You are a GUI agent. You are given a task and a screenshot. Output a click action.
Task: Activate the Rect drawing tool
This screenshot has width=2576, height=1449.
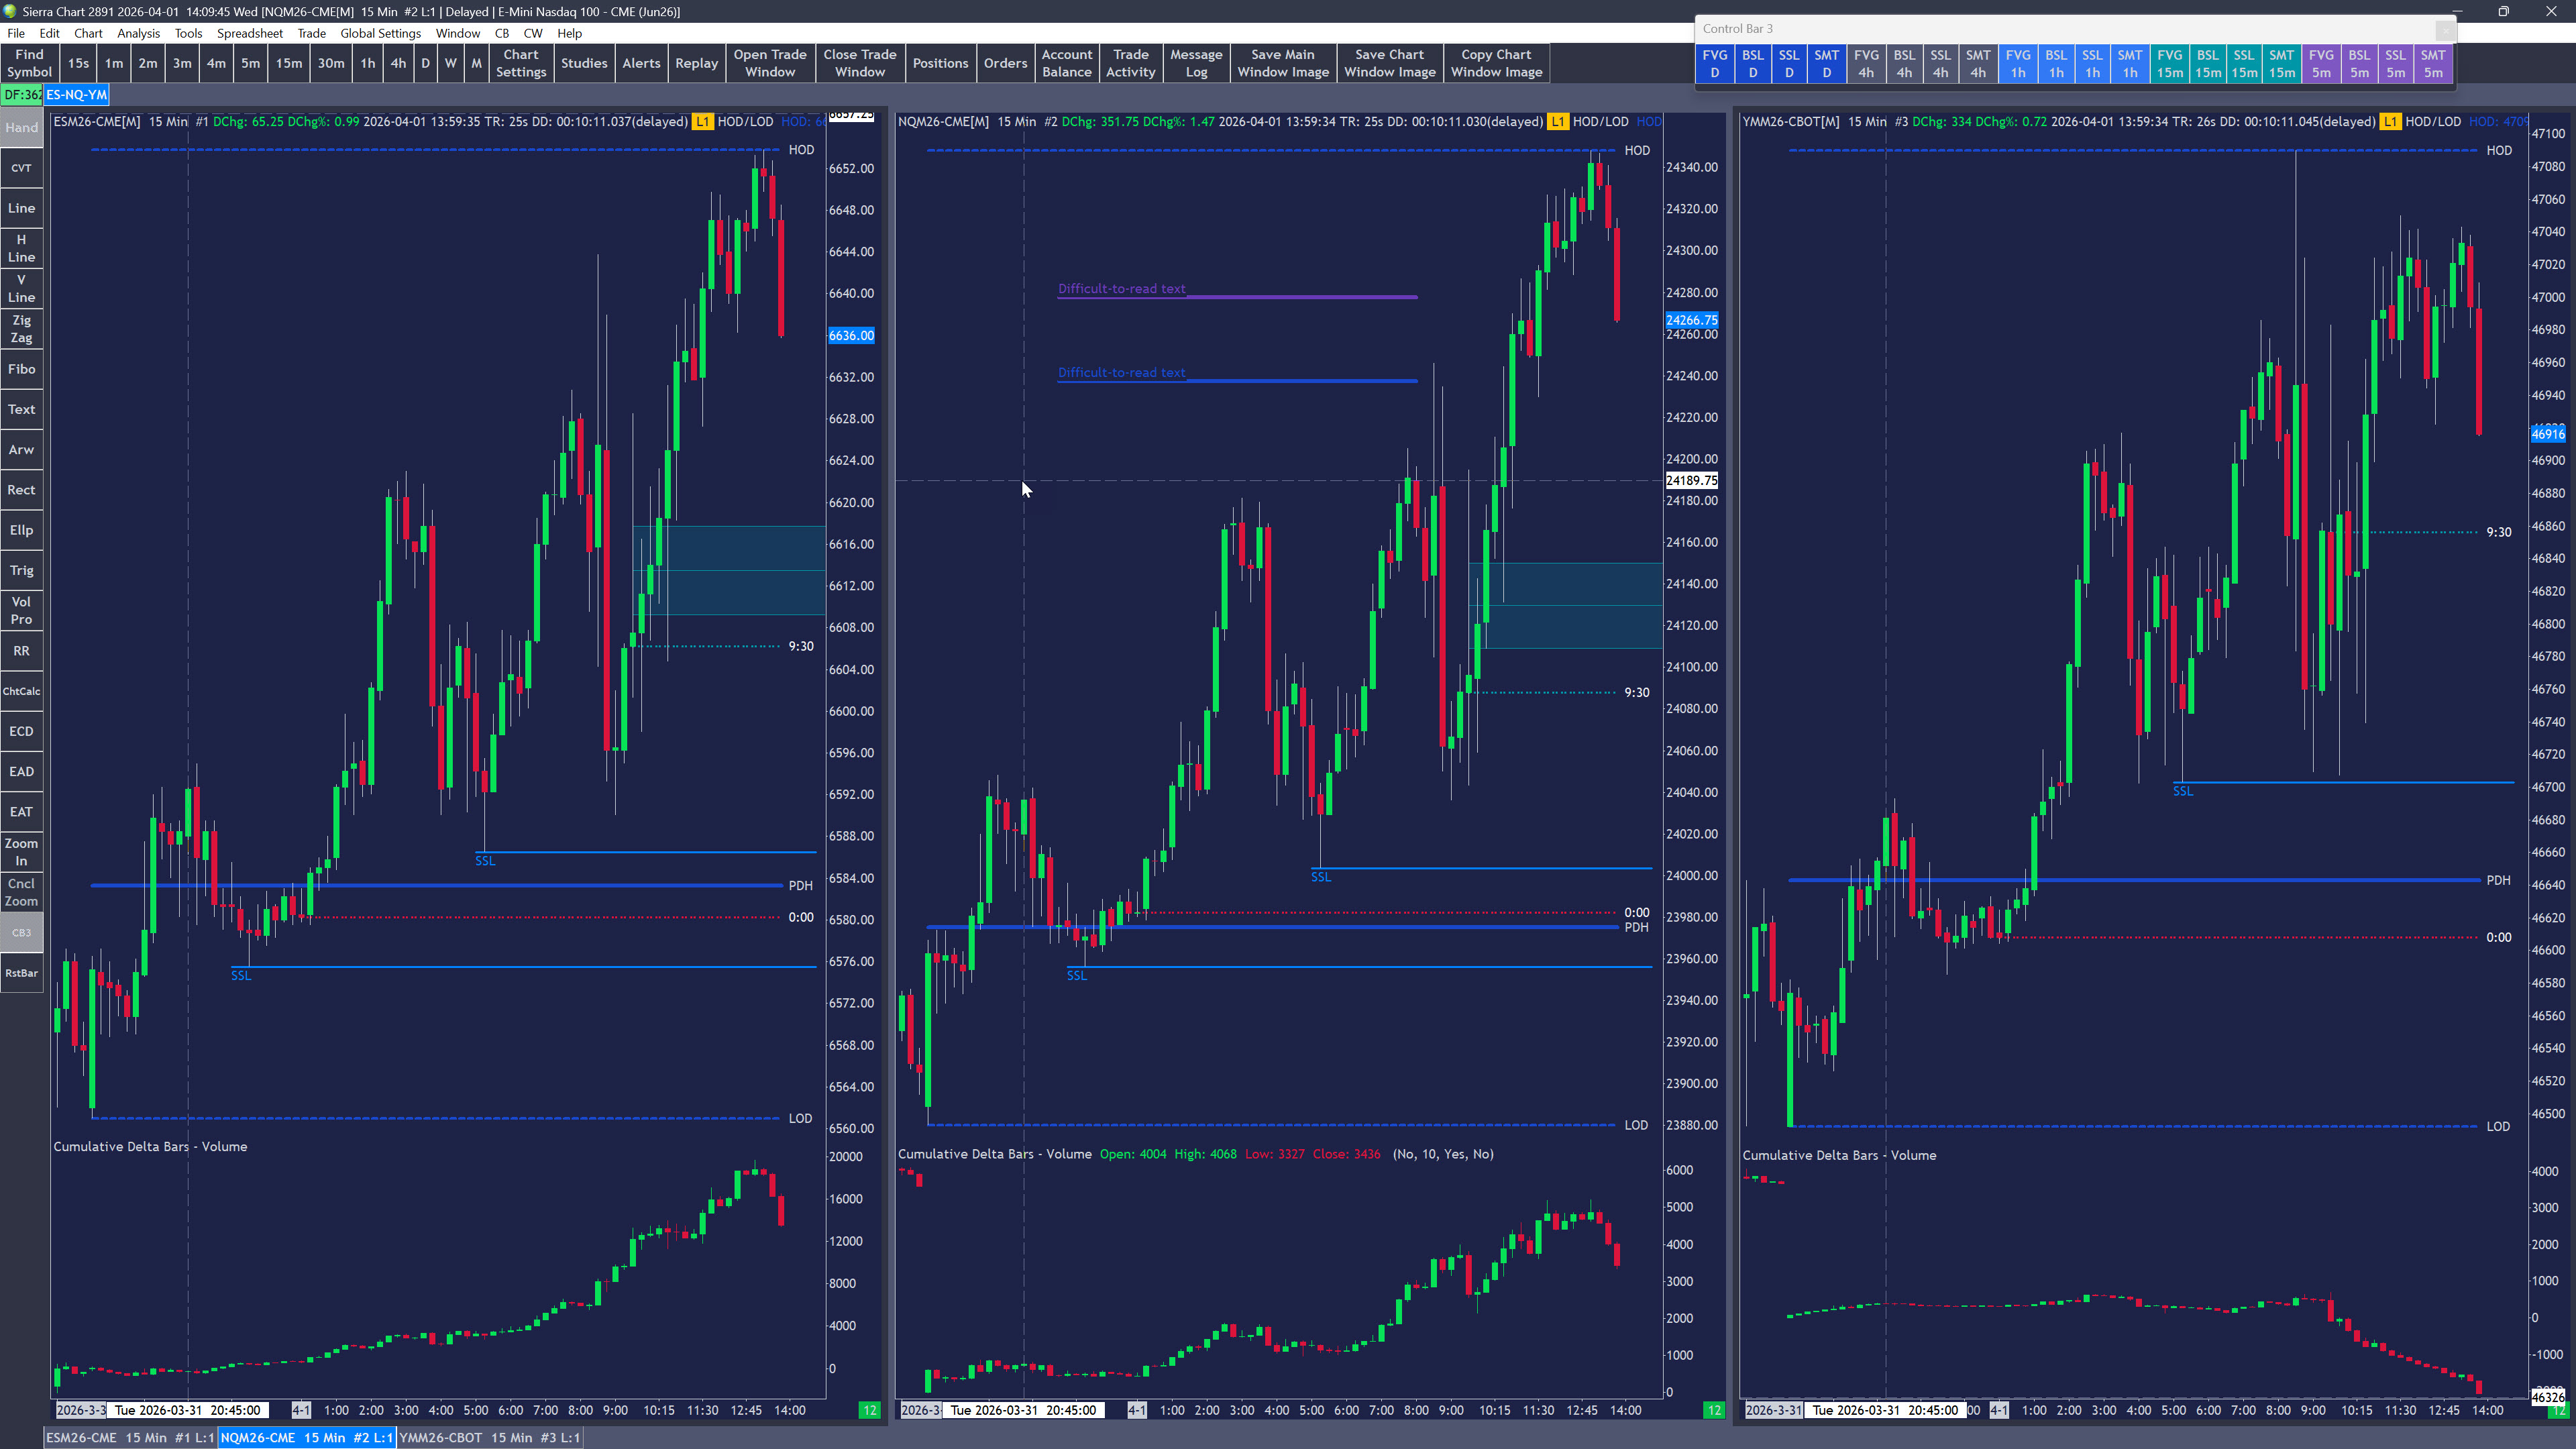(x=21, y=490)
